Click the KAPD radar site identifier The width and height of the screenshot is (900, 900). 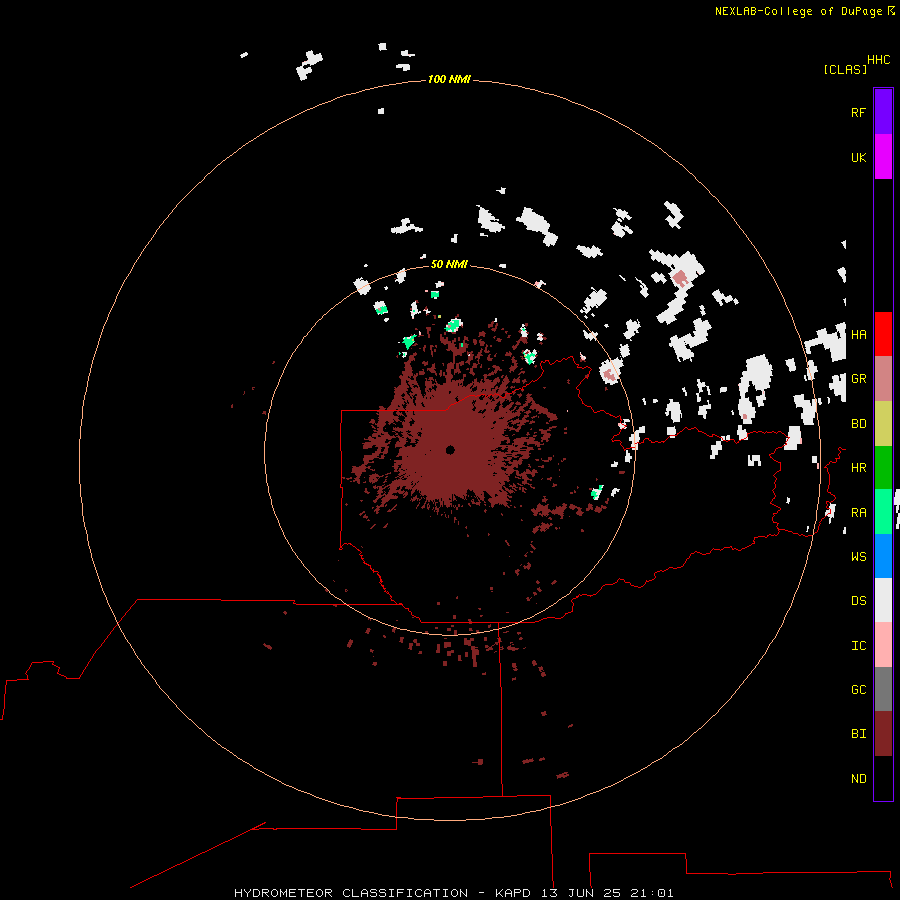tap(514, 893)
